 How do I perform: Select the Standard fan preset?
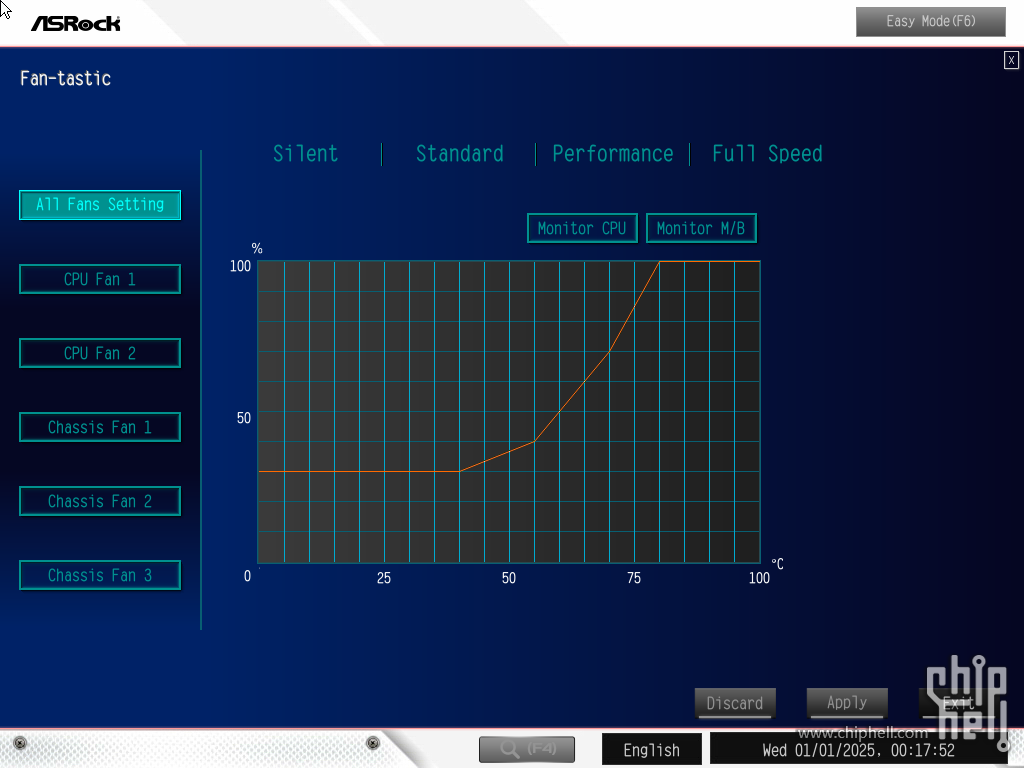point(460,153)
